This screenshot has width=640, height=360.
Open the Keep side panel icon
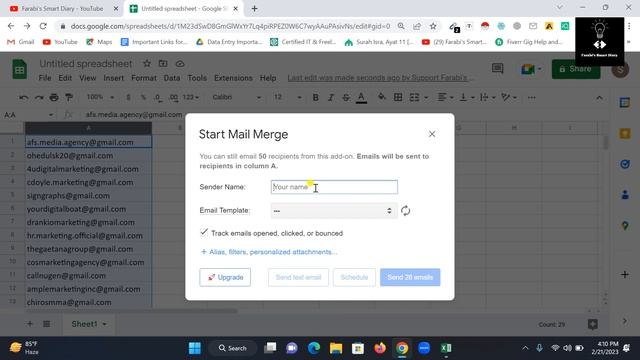point(624,133)
